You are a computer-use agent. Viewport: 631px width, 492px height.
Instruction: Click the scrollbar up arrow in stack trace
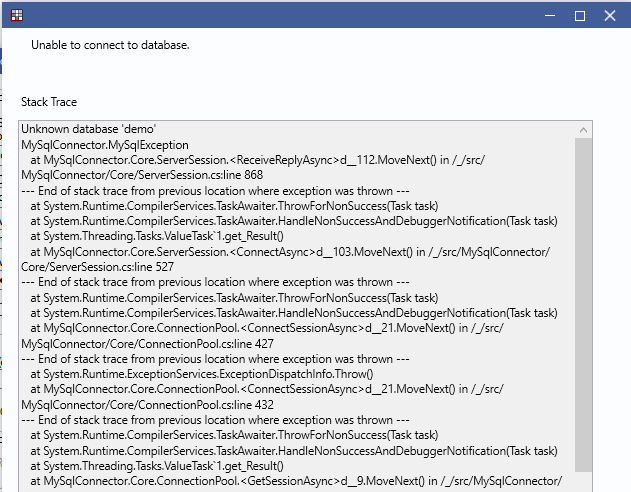tap(583, 130)
